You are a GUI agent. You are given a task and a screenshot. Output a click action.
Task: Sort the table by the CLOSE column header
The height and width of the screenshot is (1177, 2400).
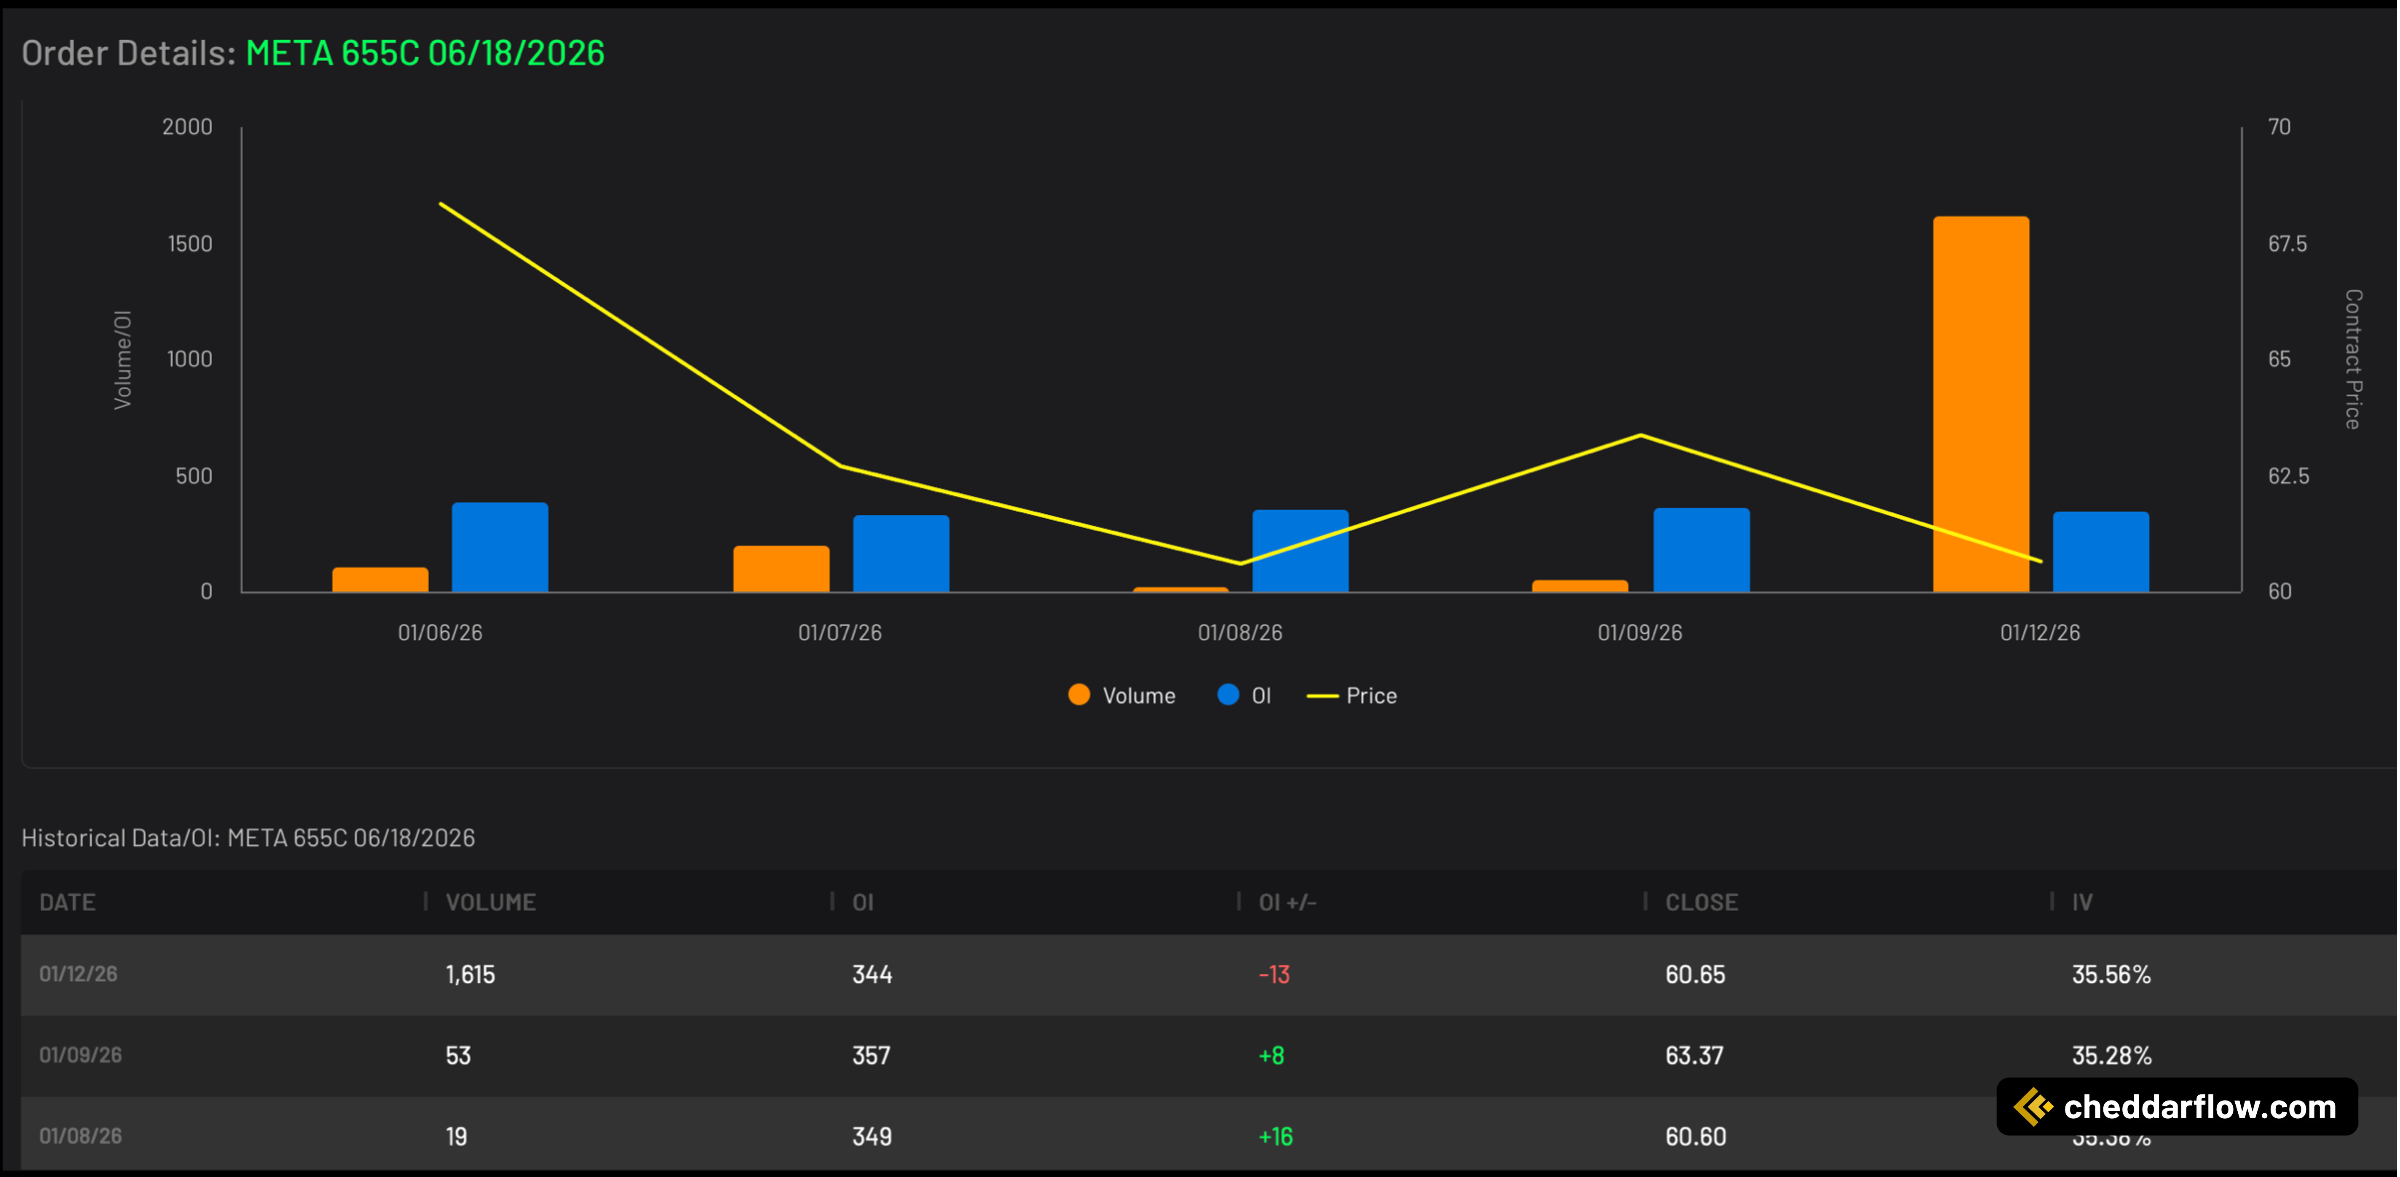point(1701,902)
